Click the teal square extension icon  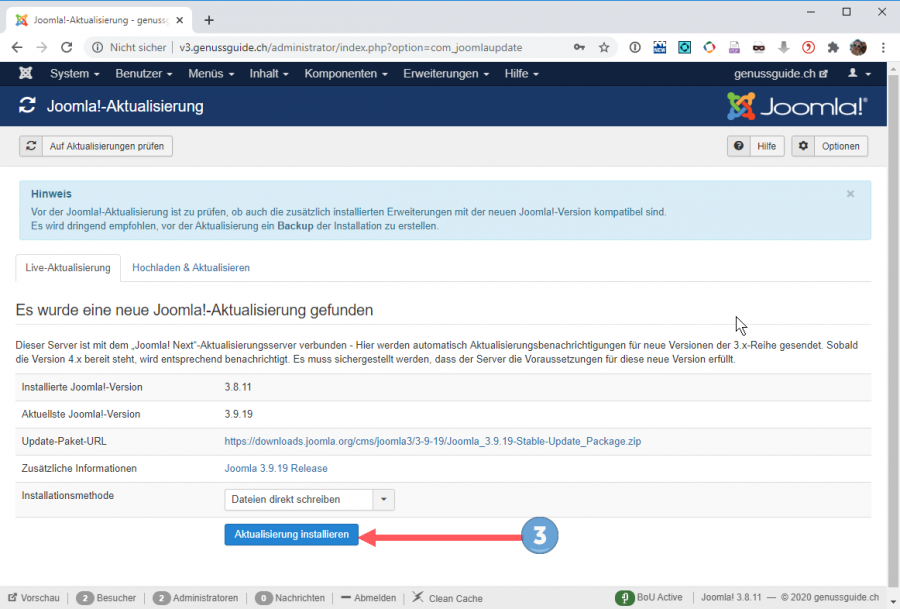[x=684, y=48]
